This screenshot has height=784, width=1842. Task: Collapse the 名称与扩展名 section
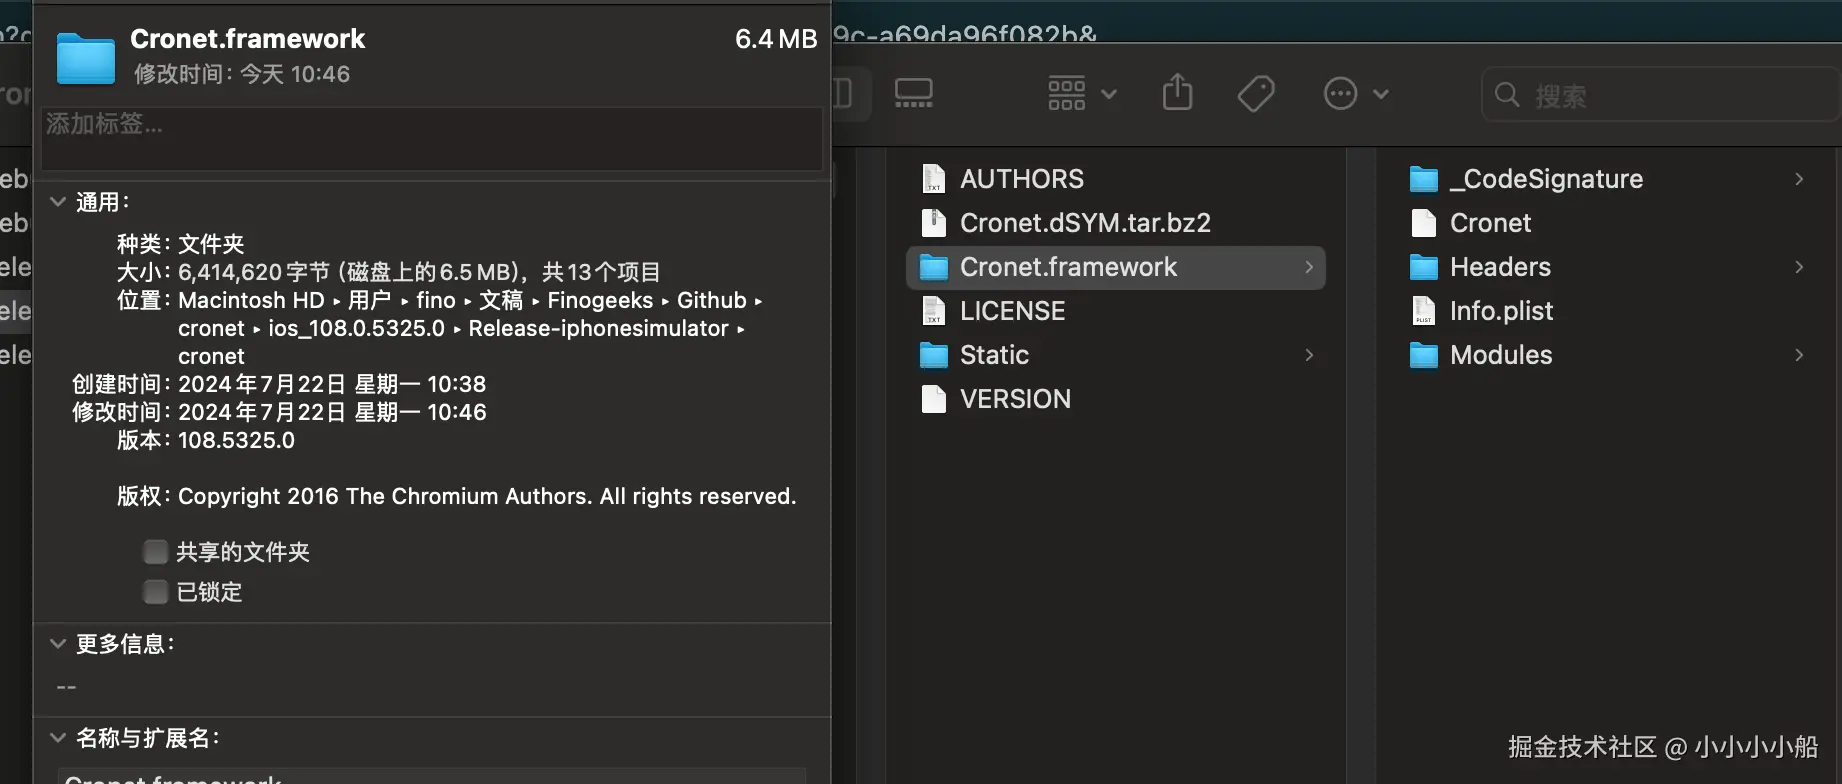[58, 738]
